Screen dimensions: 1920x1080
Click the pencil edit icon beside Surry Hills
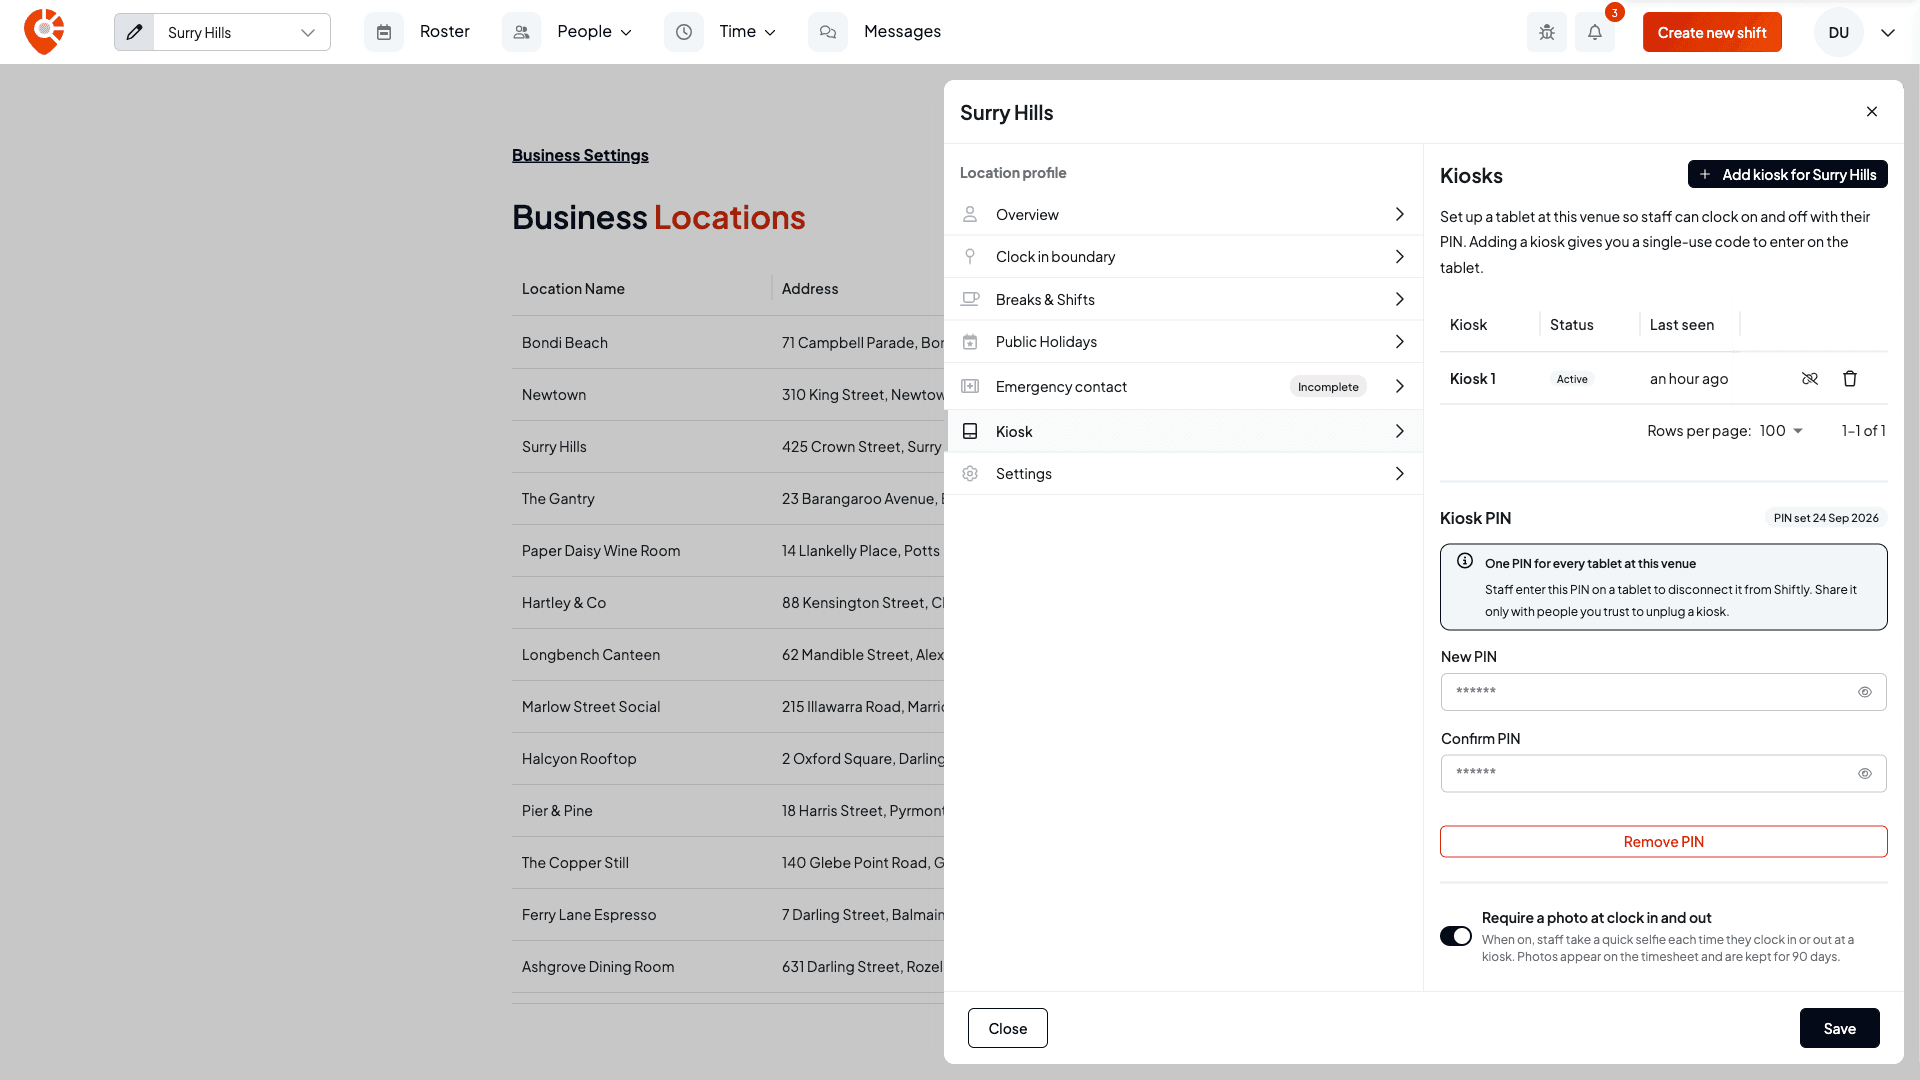[134, 32]
